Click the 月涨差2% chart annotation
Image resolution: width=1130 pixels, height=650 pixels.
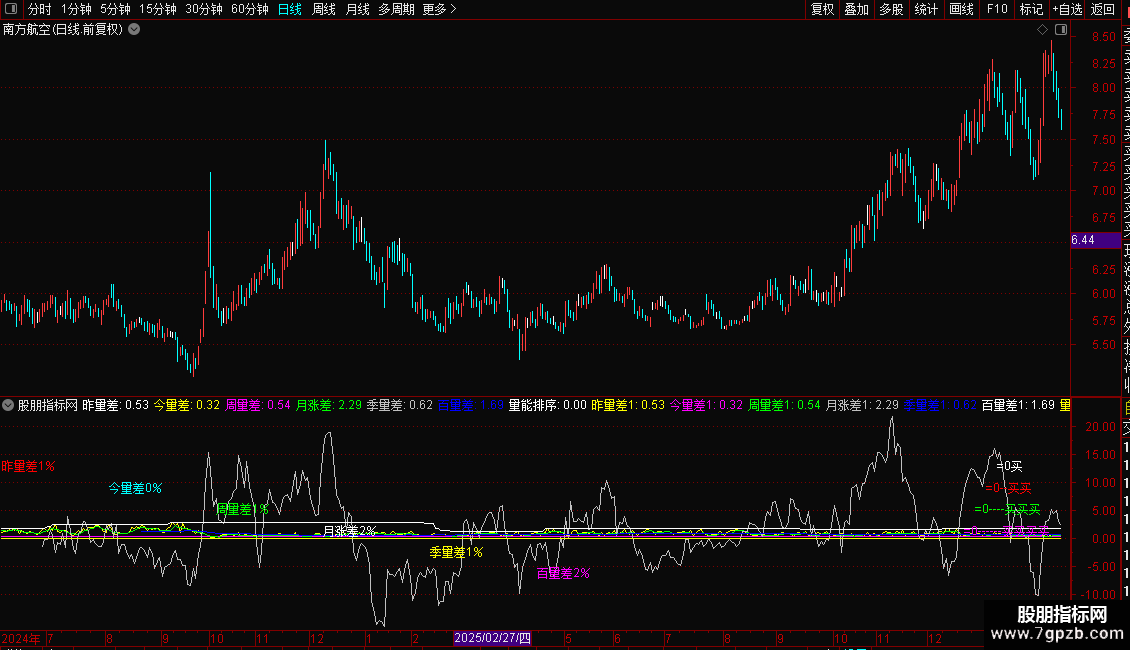click(350, 531)
